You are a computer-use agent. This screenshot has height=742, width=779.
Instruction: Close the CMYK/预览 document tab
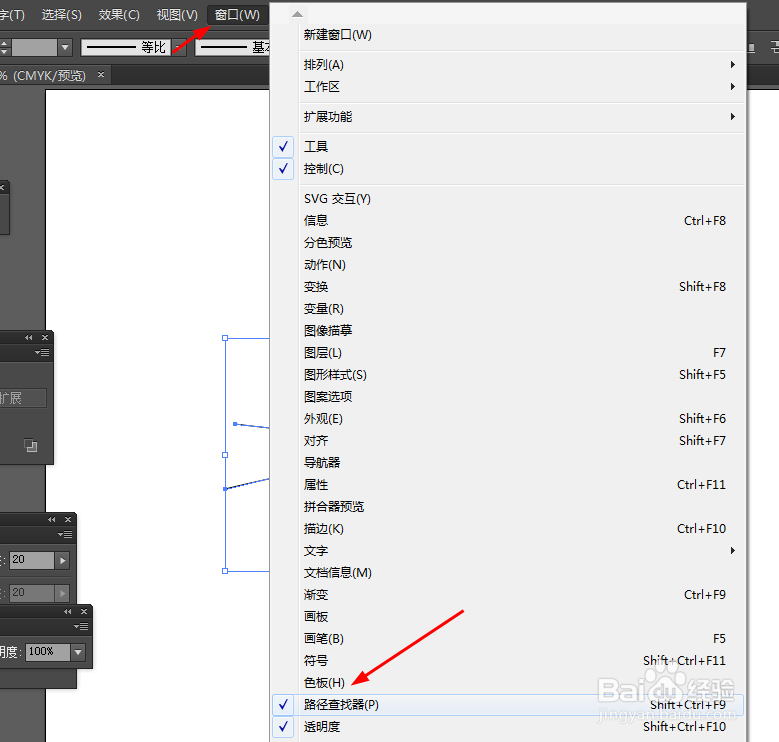coord(101,74)
